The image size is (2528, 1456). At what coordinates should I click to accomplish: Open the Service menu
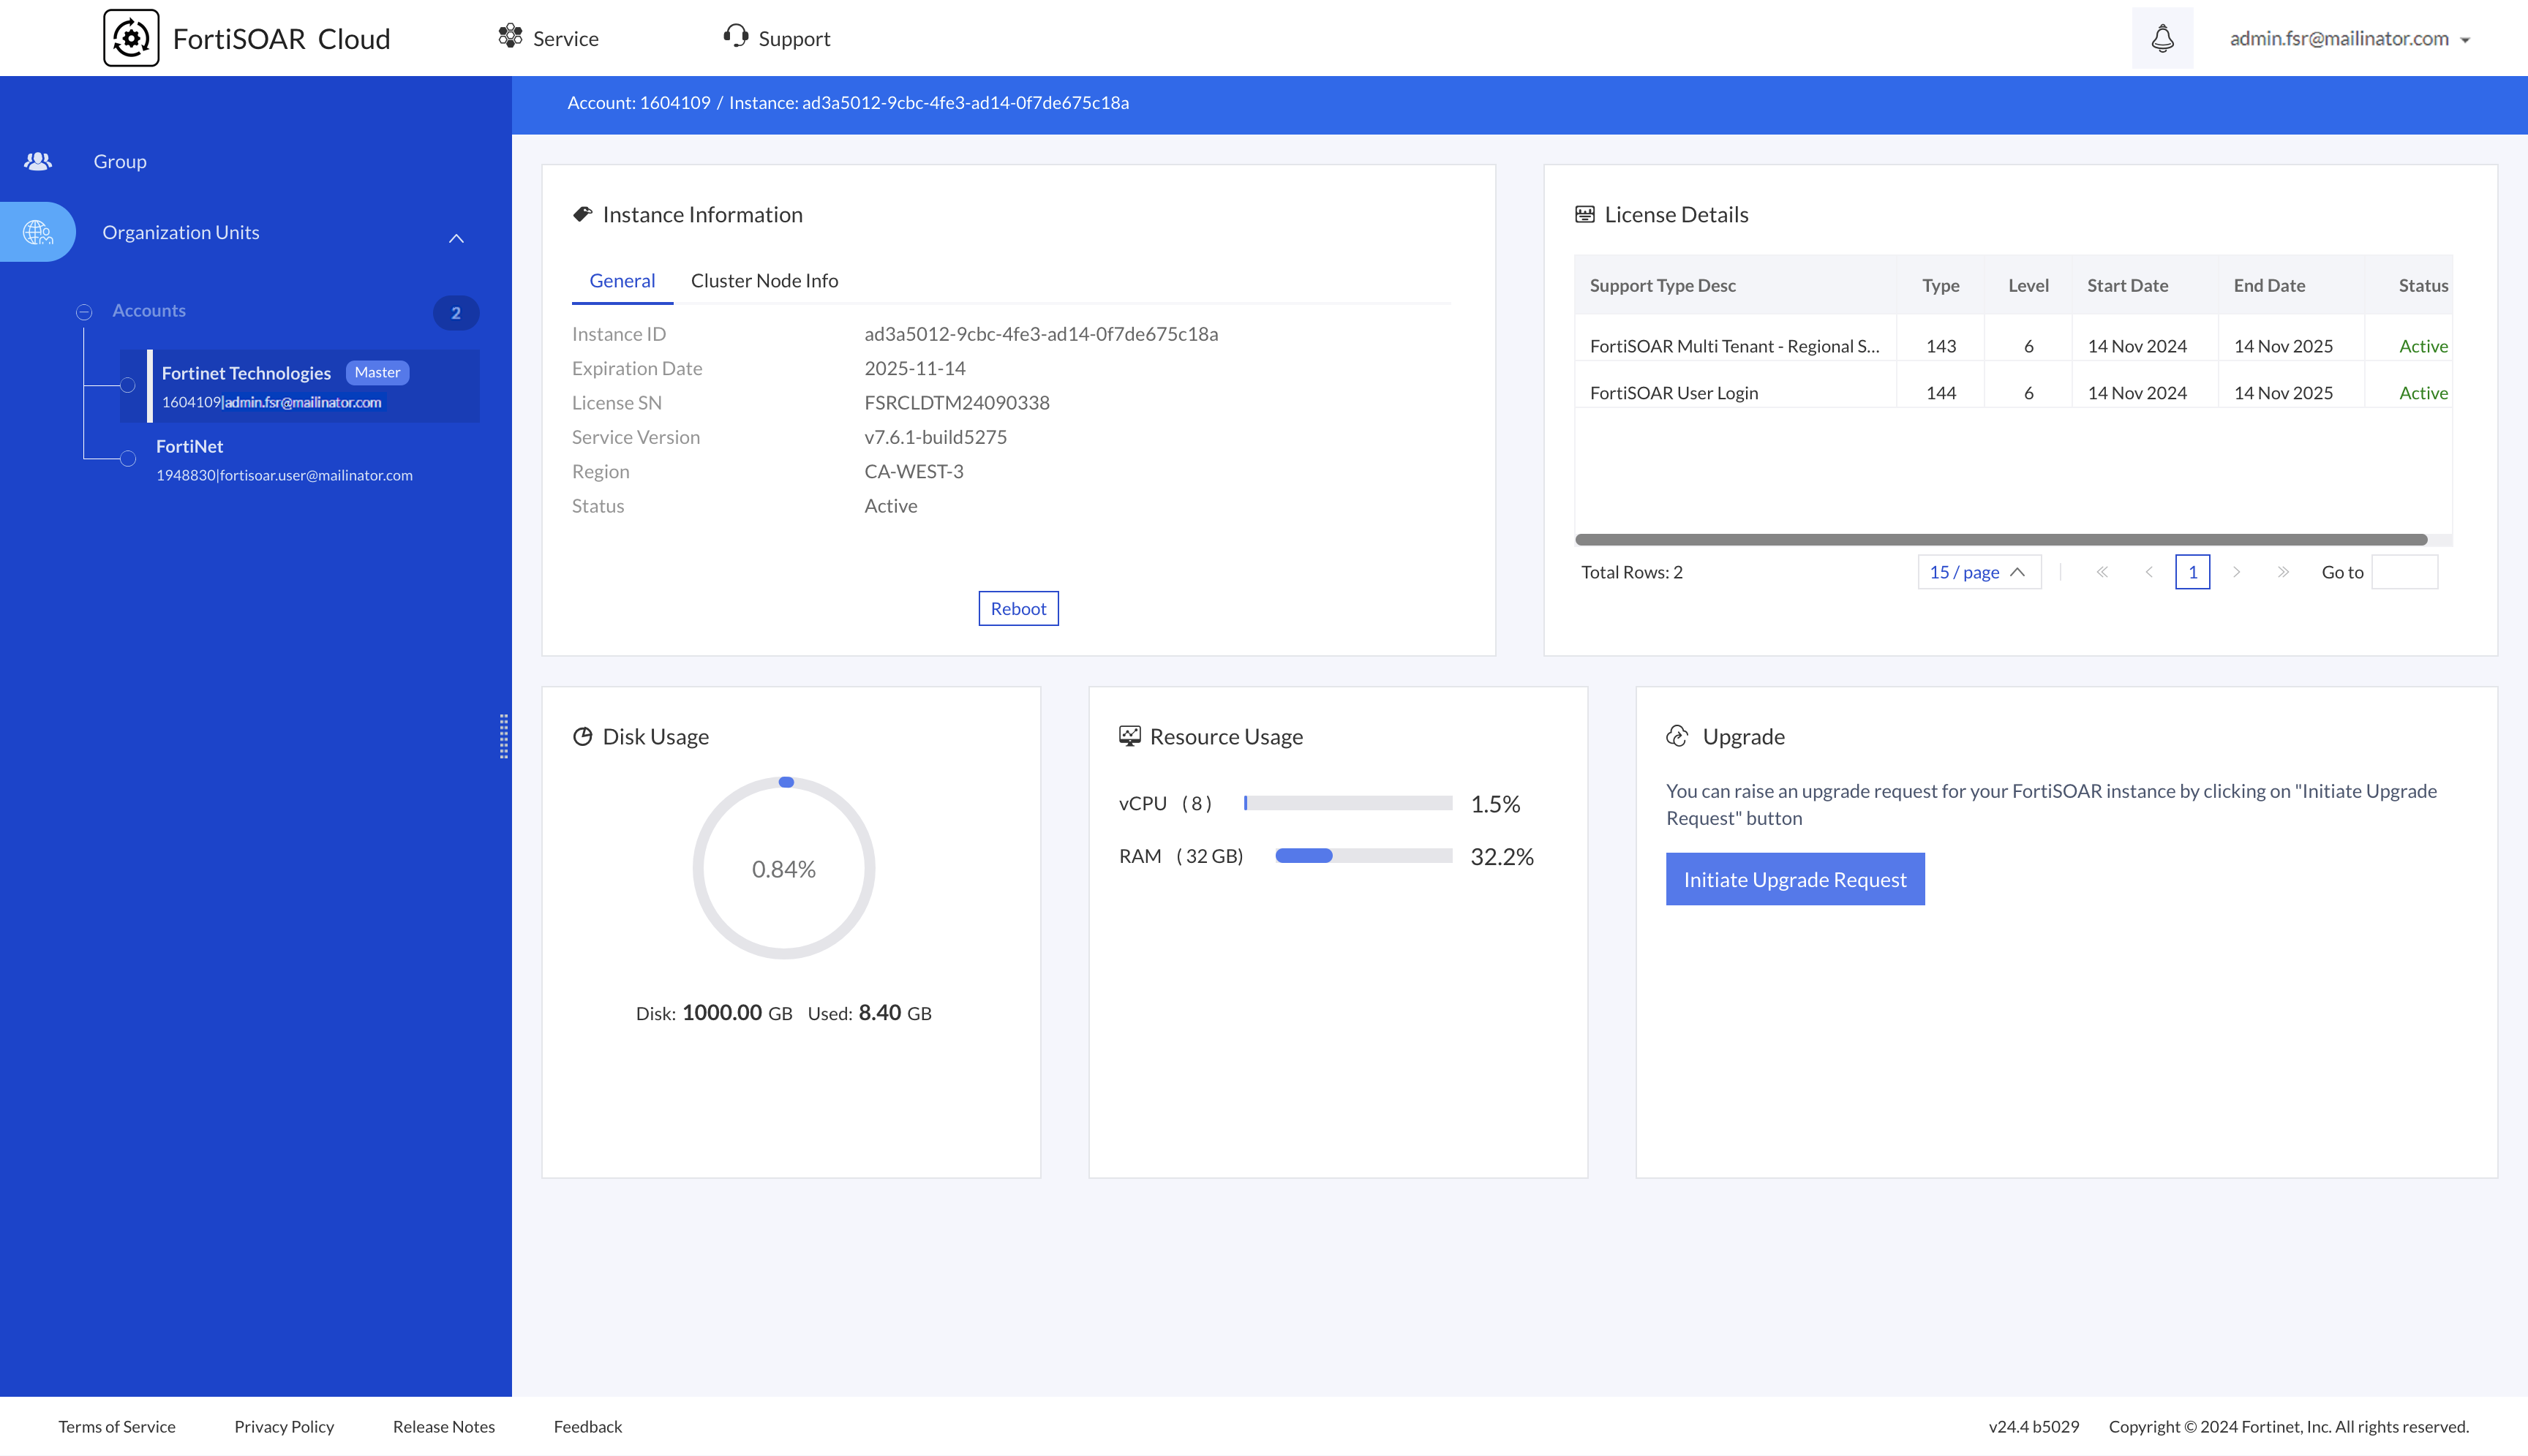(548, 37)
